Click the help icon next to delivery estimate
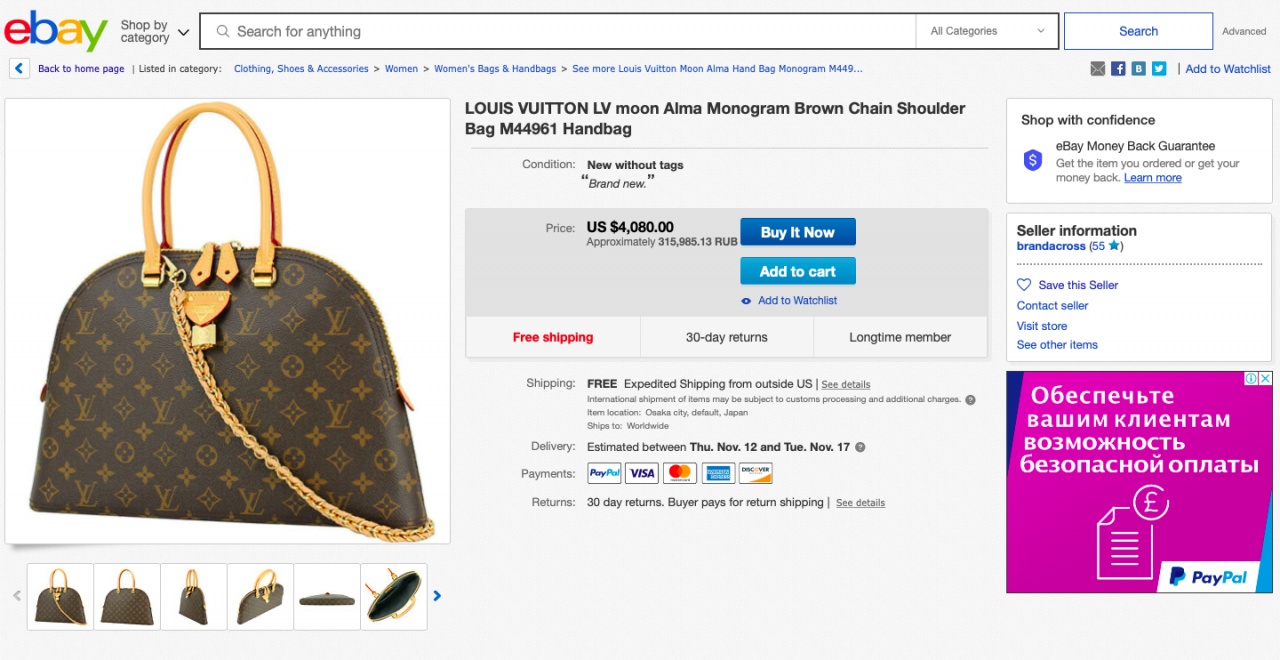Screen dimensions: 1280x660 click(860, 448)
